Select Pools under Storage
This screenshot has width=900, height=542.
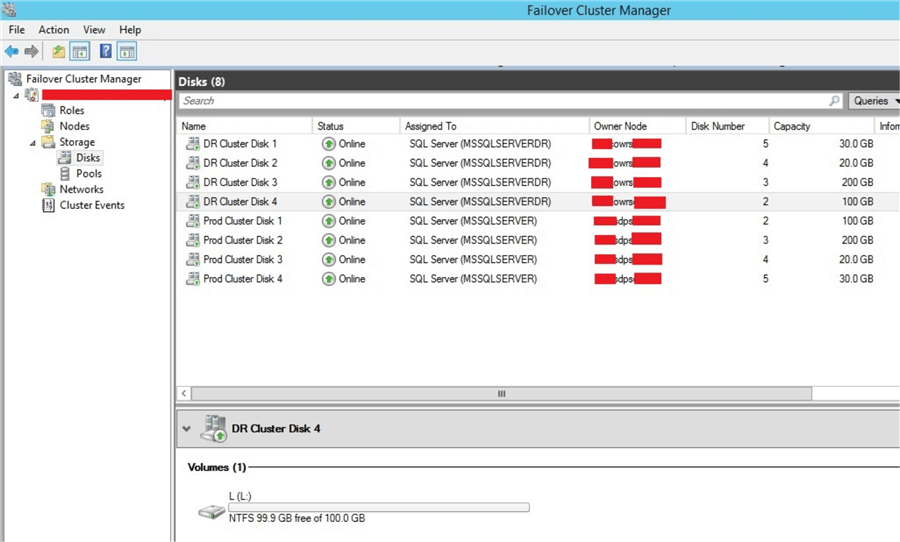pos(89,173)
